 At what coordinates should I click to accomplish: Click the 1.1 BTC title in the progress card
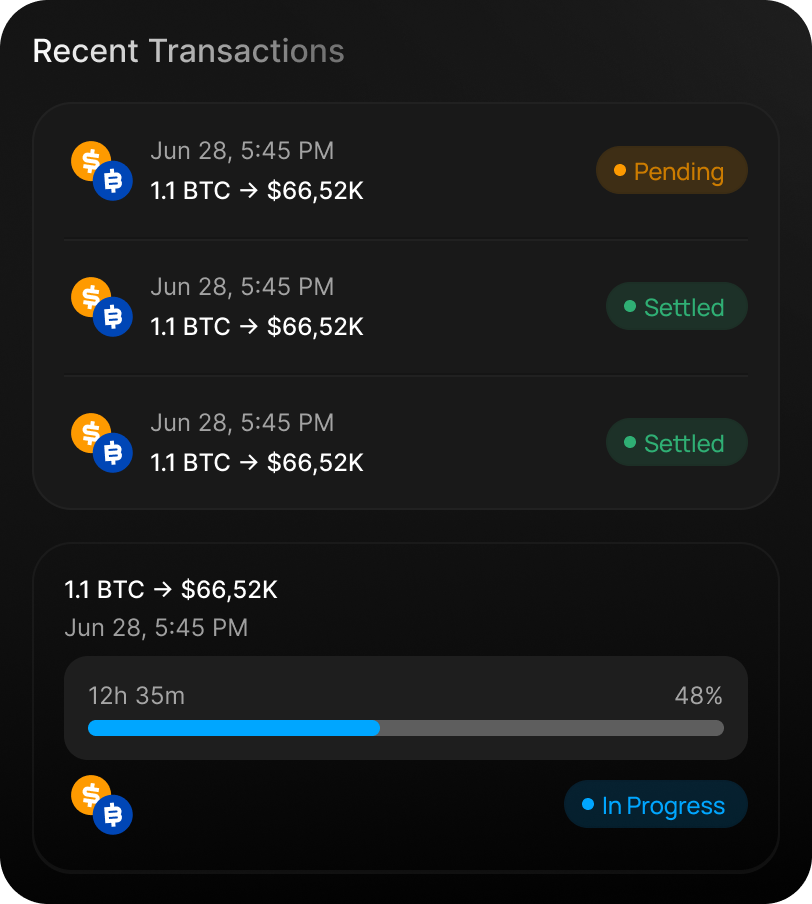[x=171, y=590]
